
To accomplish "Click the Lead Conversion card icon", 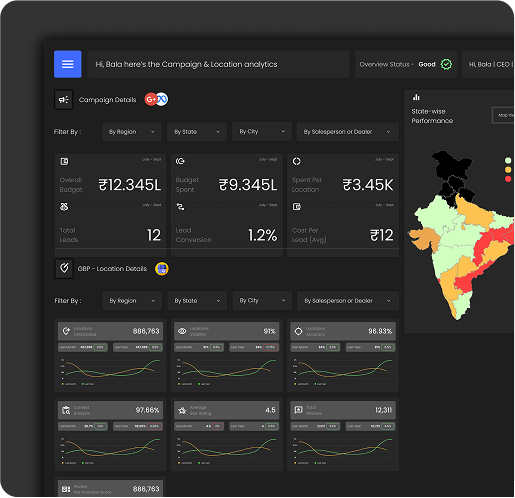I will (180, 207).
